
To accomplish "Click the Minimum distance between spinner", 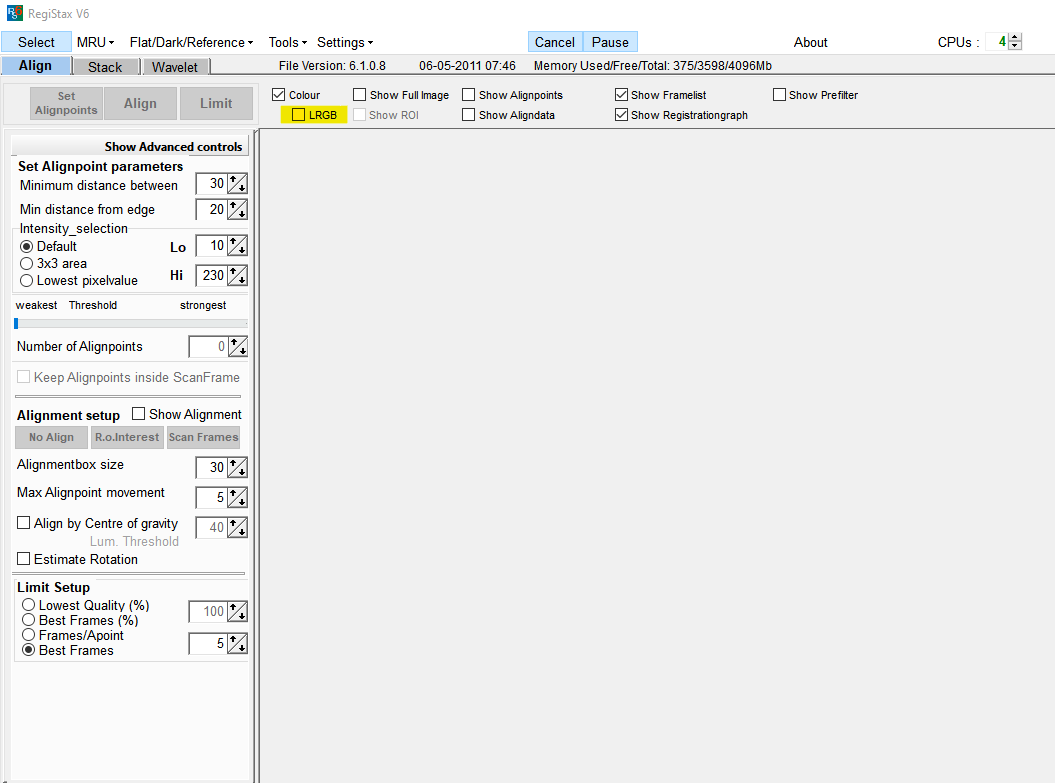I will click(238, 184).
